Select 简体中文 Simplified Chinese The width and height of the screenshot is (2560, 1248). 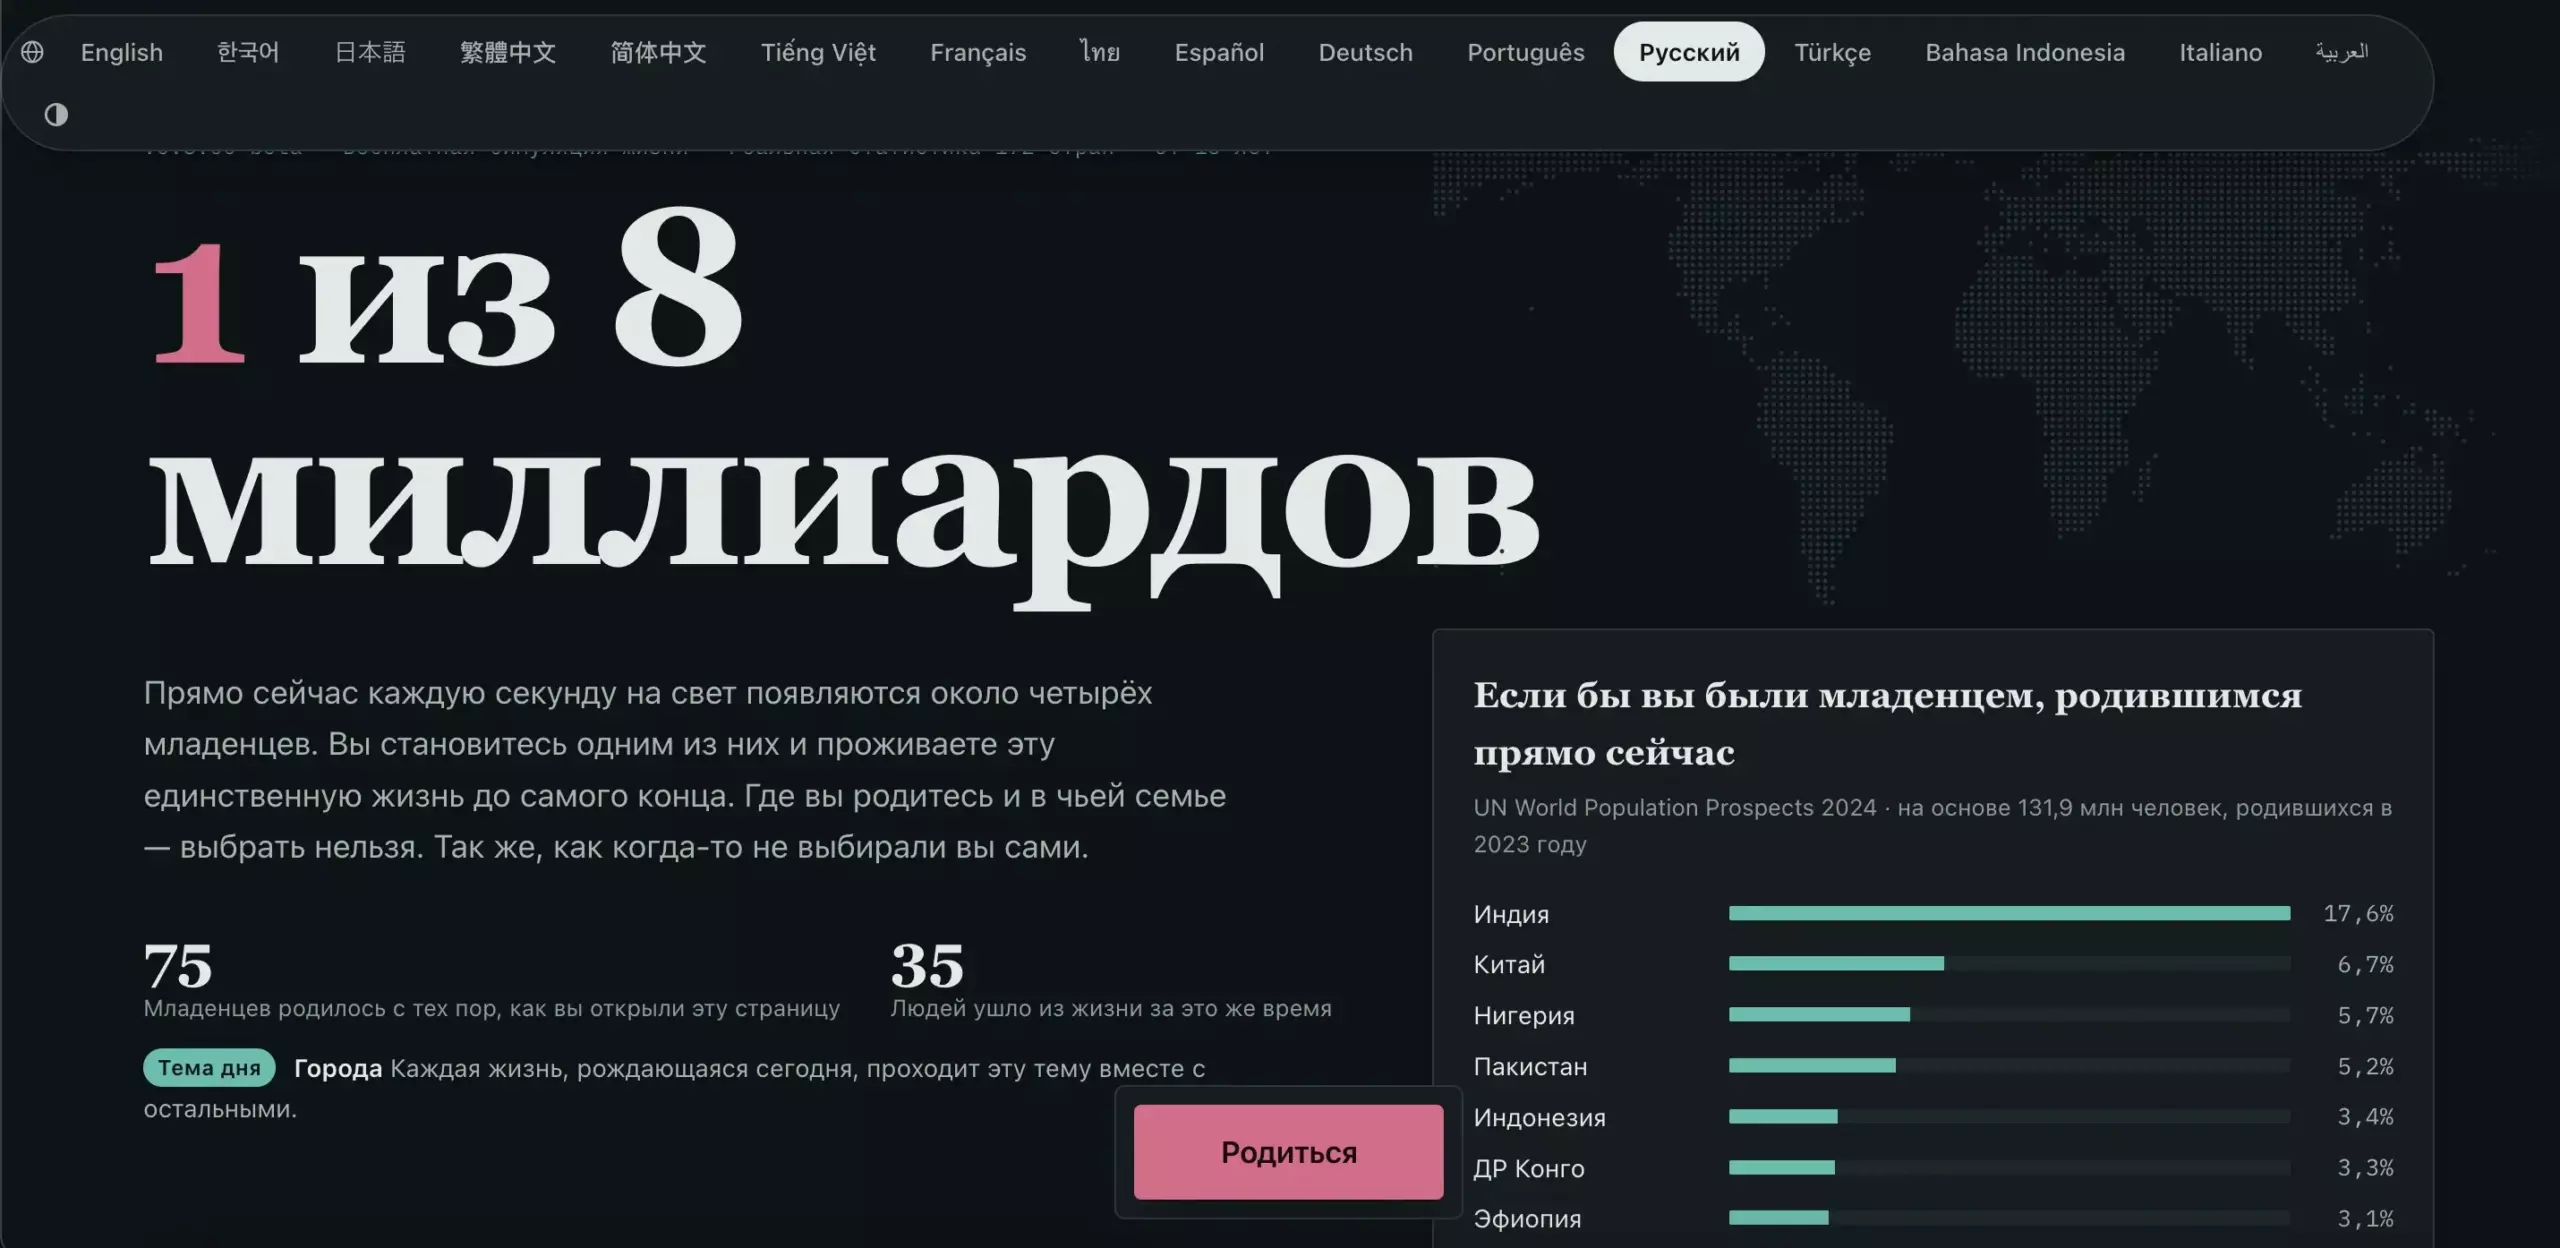pyautogui.click(x=658, y=52)
